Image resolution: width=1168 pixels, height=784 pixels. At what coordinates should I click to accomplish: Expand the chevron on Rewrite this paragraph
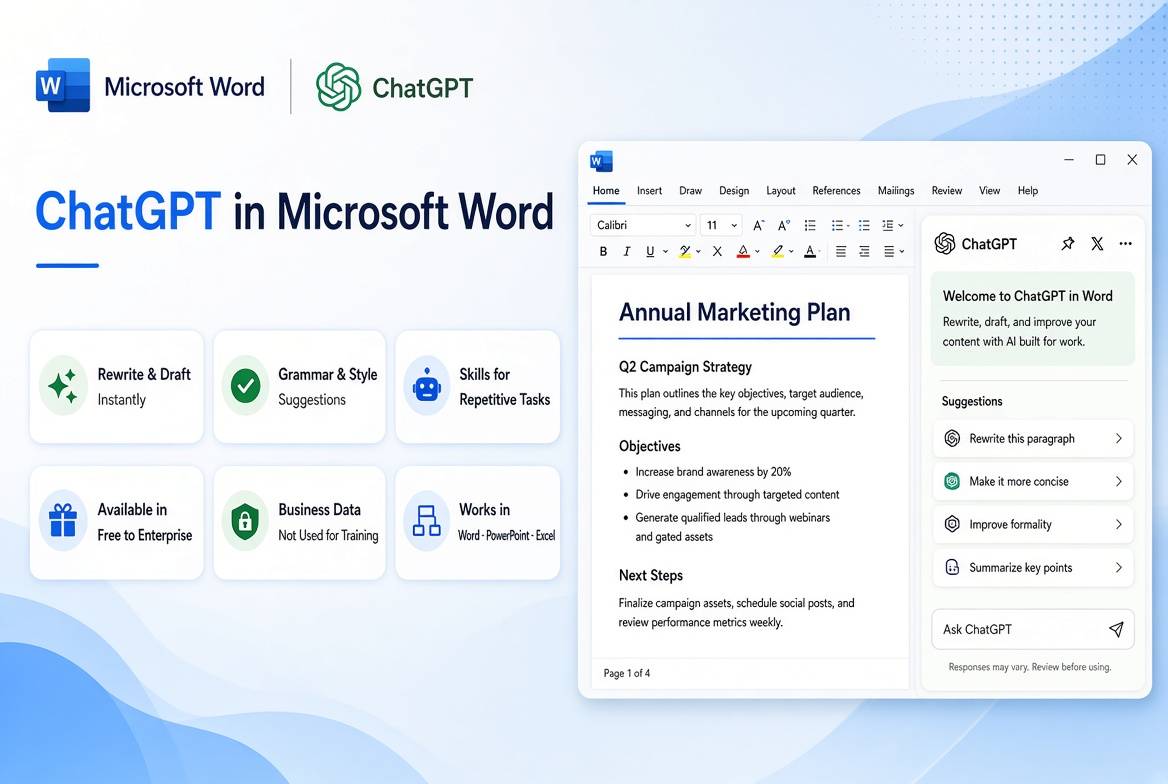click(1118, 438)
